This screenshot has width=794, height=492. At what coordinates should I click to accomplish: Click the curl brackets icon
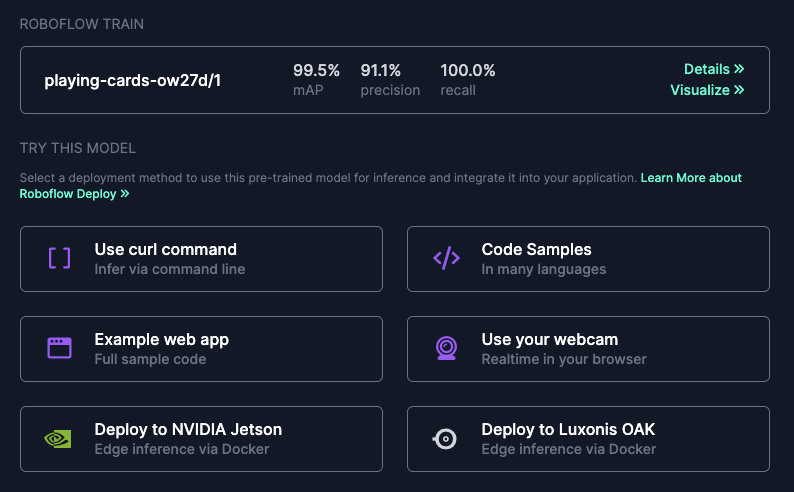[x=59, y=258]
